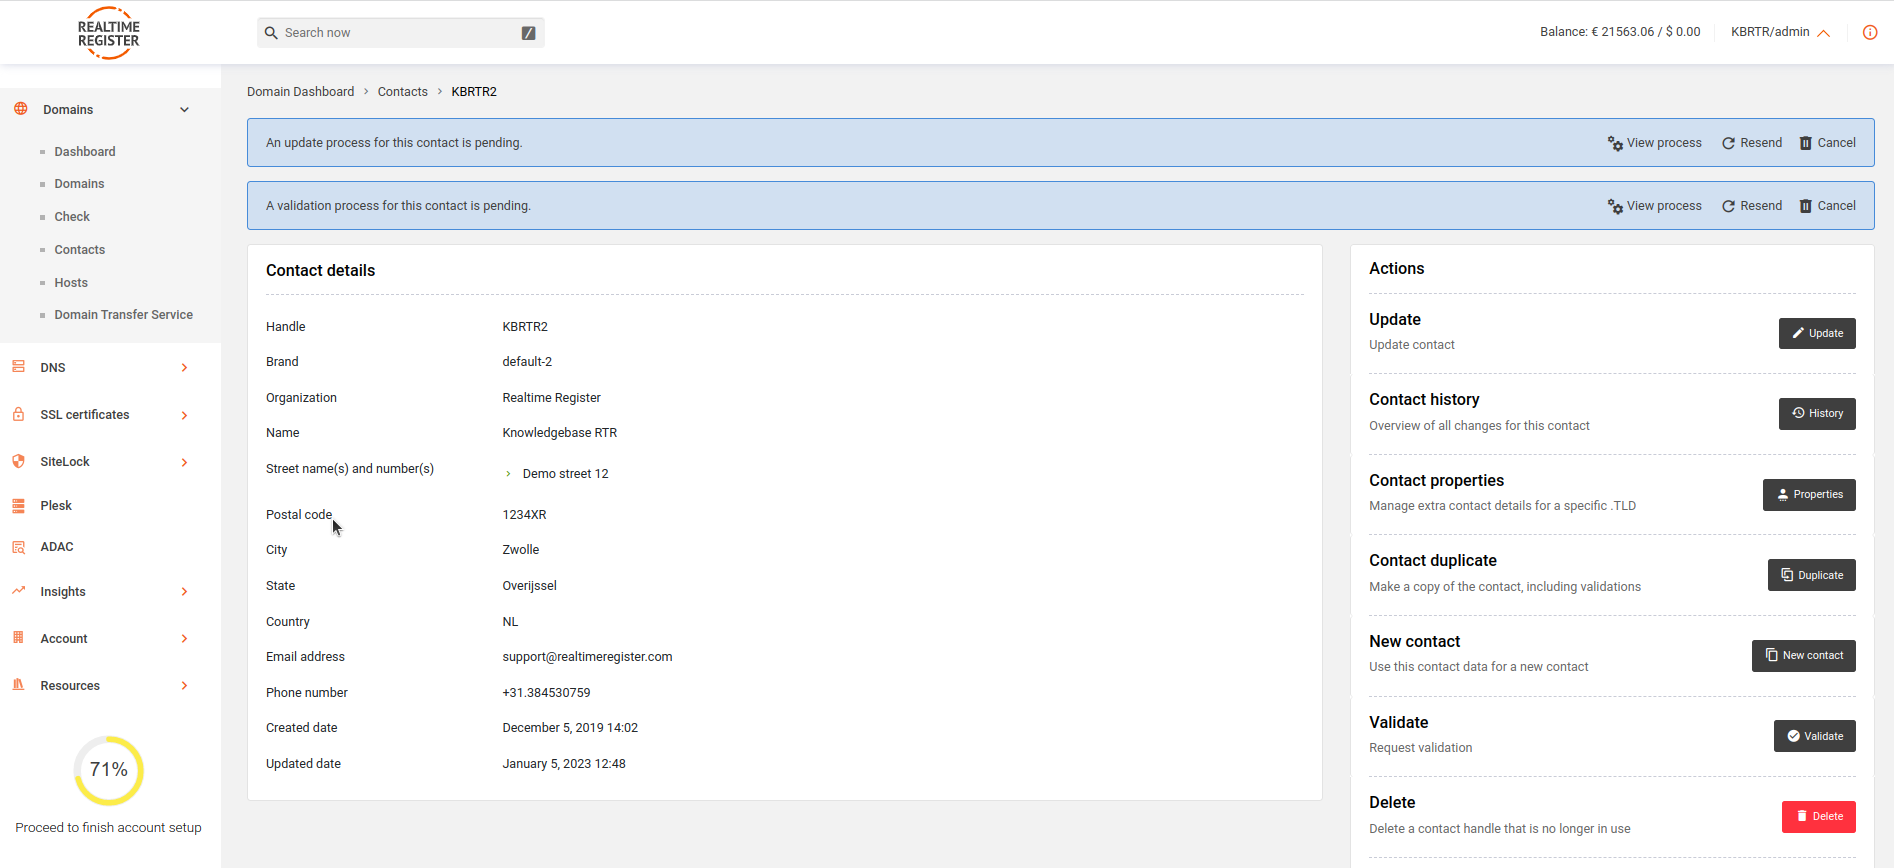The width and height of the screenshot is (1894, 868).
Task: Click updated date January 5, 2023 12:48
Action: [564, 764]
